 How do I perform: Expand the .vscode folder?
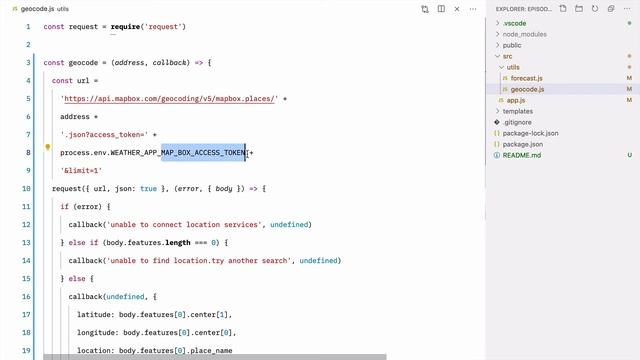(498, 23)
